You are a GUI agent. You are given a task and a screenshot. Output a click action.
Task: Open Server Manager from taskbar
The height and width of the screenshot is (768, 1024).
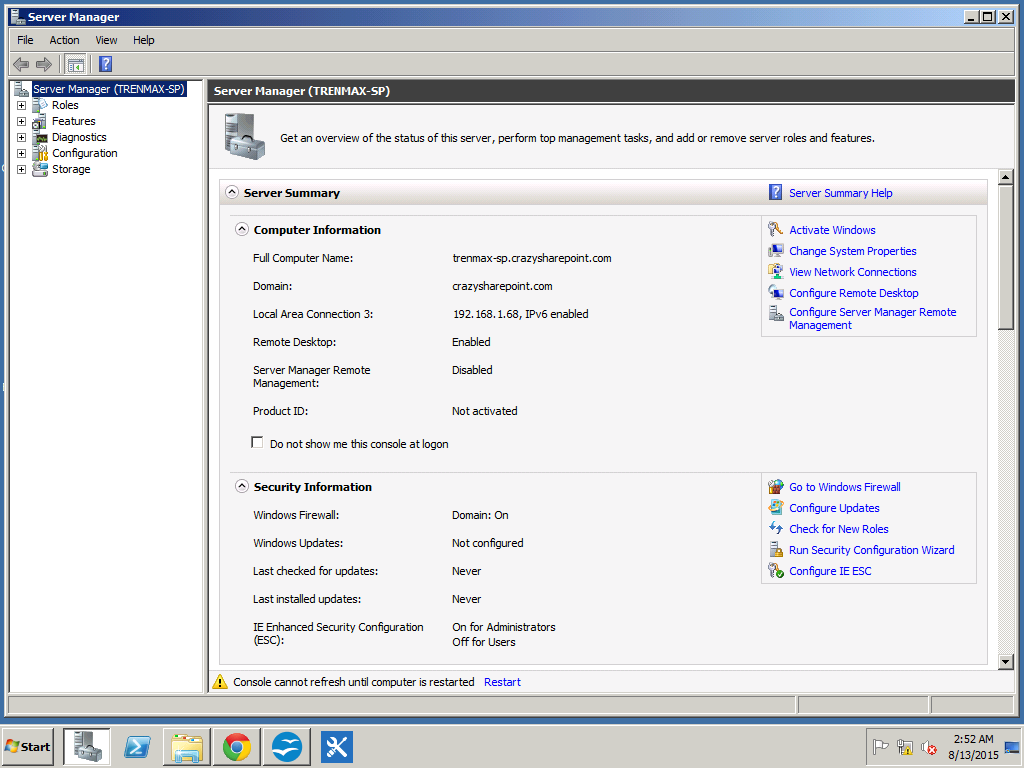[x=87, y=746]
